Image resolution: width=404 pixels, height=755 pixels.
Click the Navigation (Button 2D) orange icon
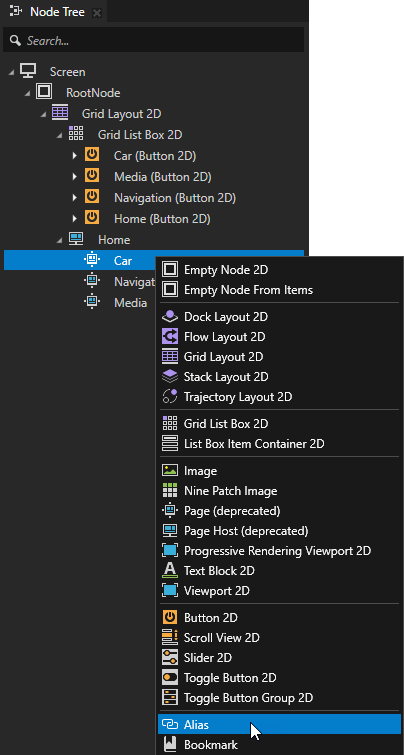pyautogui.click(x=91, y=197)
